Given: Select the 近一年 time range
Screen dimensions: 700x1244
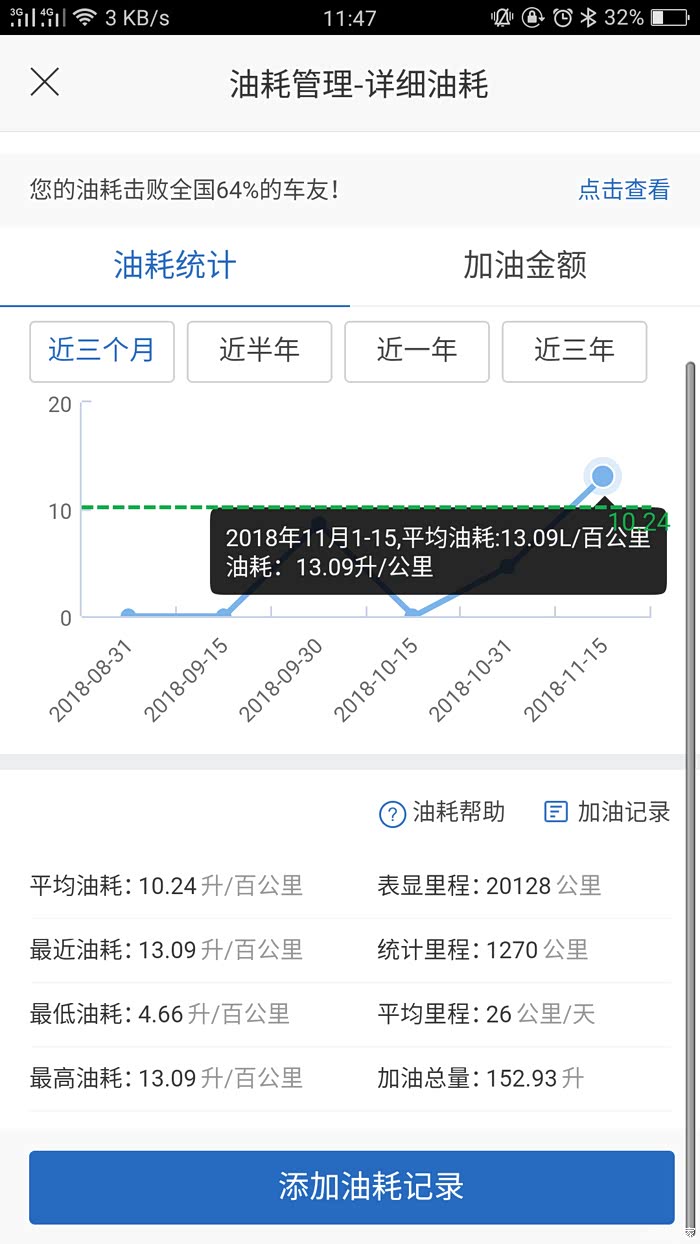Looking at the screenshot, I should coord(416,351).
